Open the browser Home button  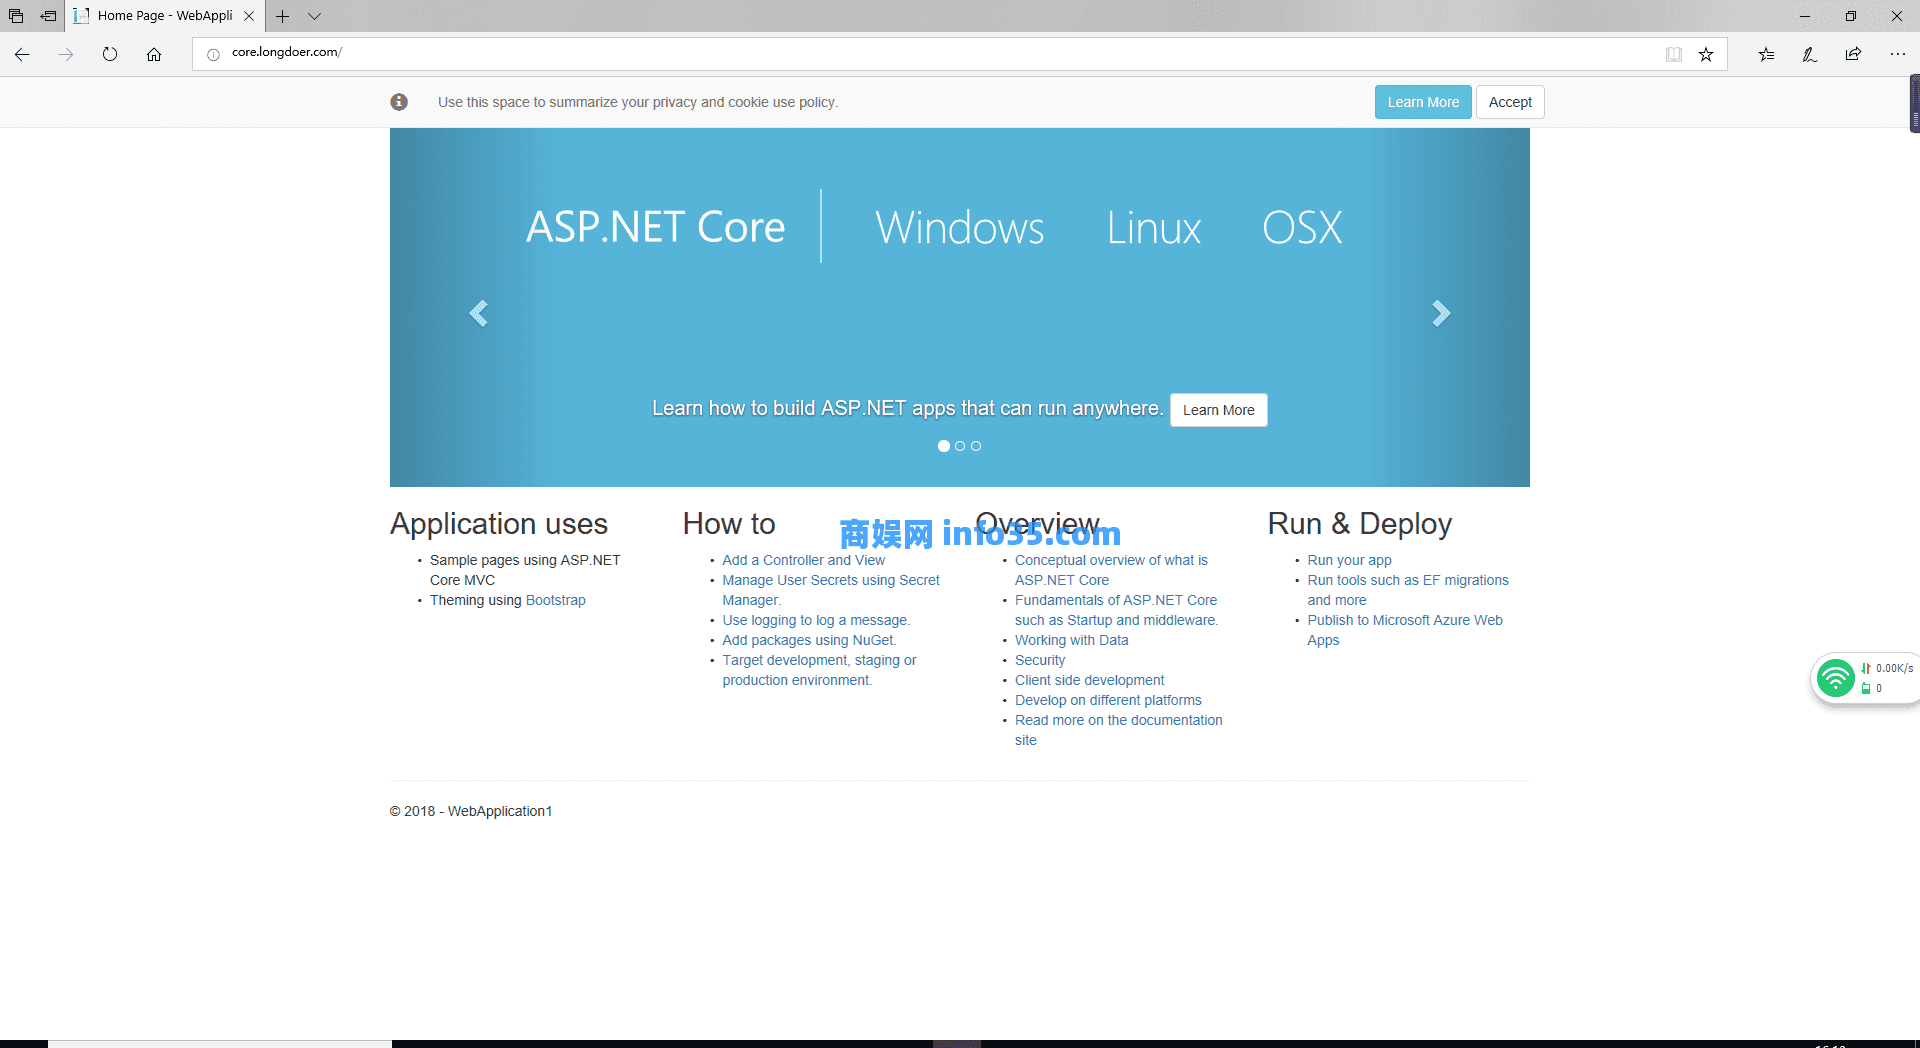pyautogui.click(x=154, y=54)
